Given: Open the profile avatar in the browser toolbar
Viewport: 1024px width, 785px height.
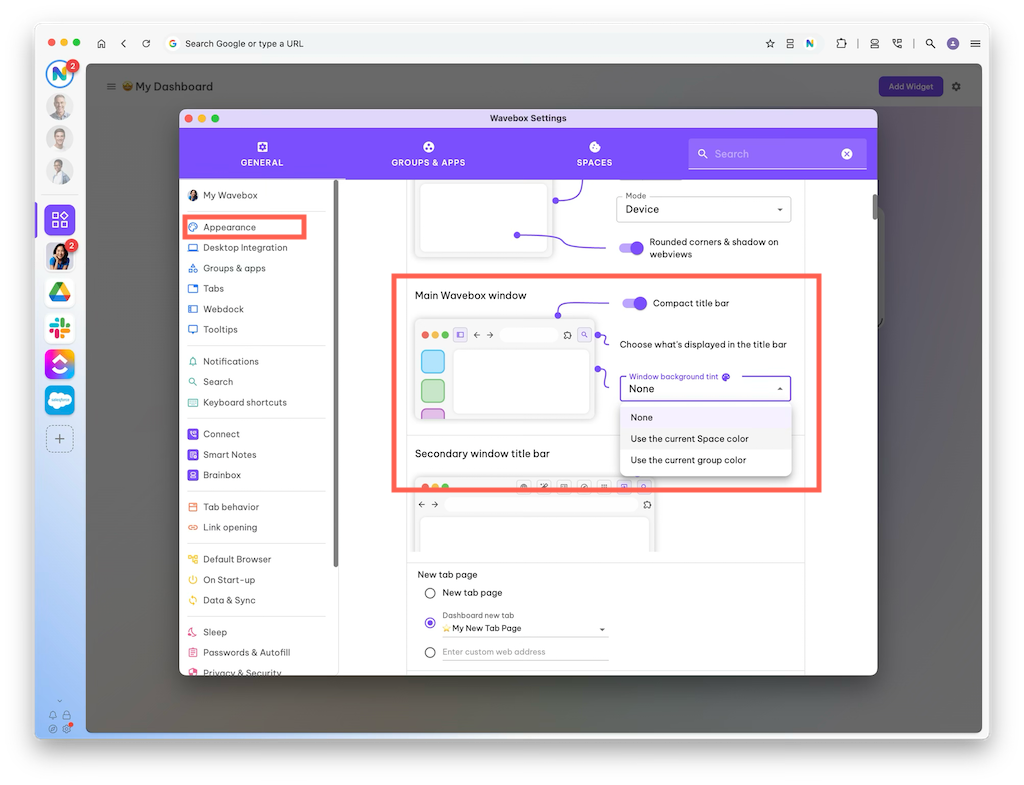Looking at the screenshot, I should 953,44.
